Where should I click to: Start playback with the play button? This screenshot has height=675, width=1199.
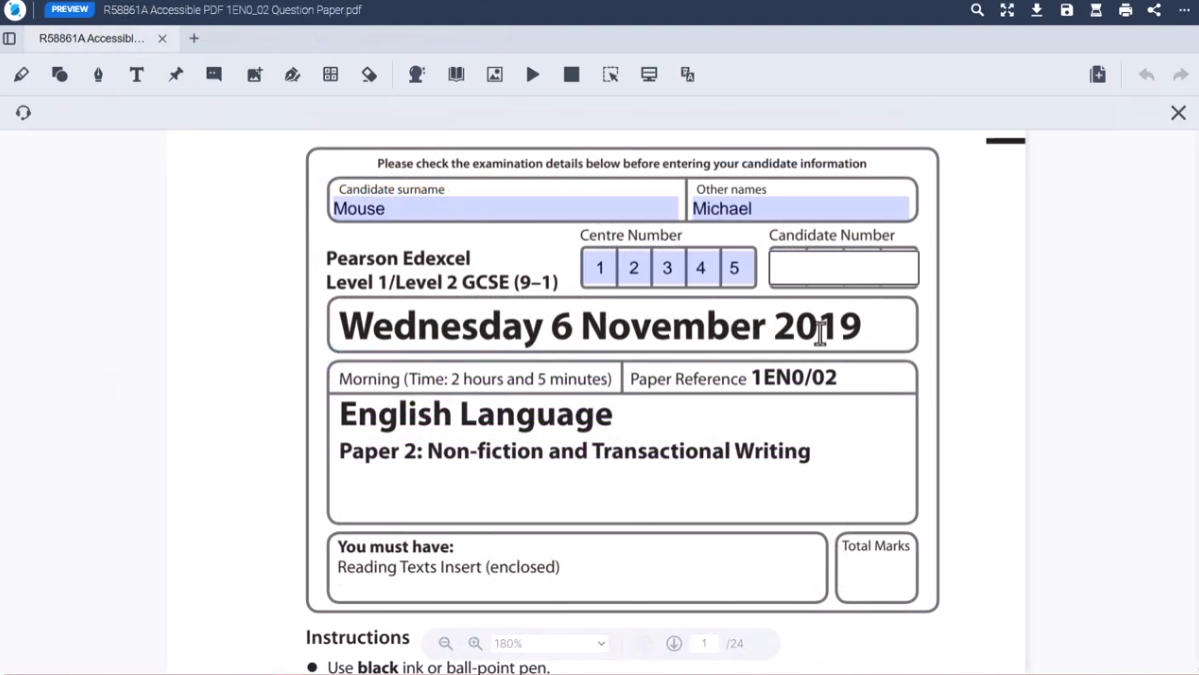533,74
